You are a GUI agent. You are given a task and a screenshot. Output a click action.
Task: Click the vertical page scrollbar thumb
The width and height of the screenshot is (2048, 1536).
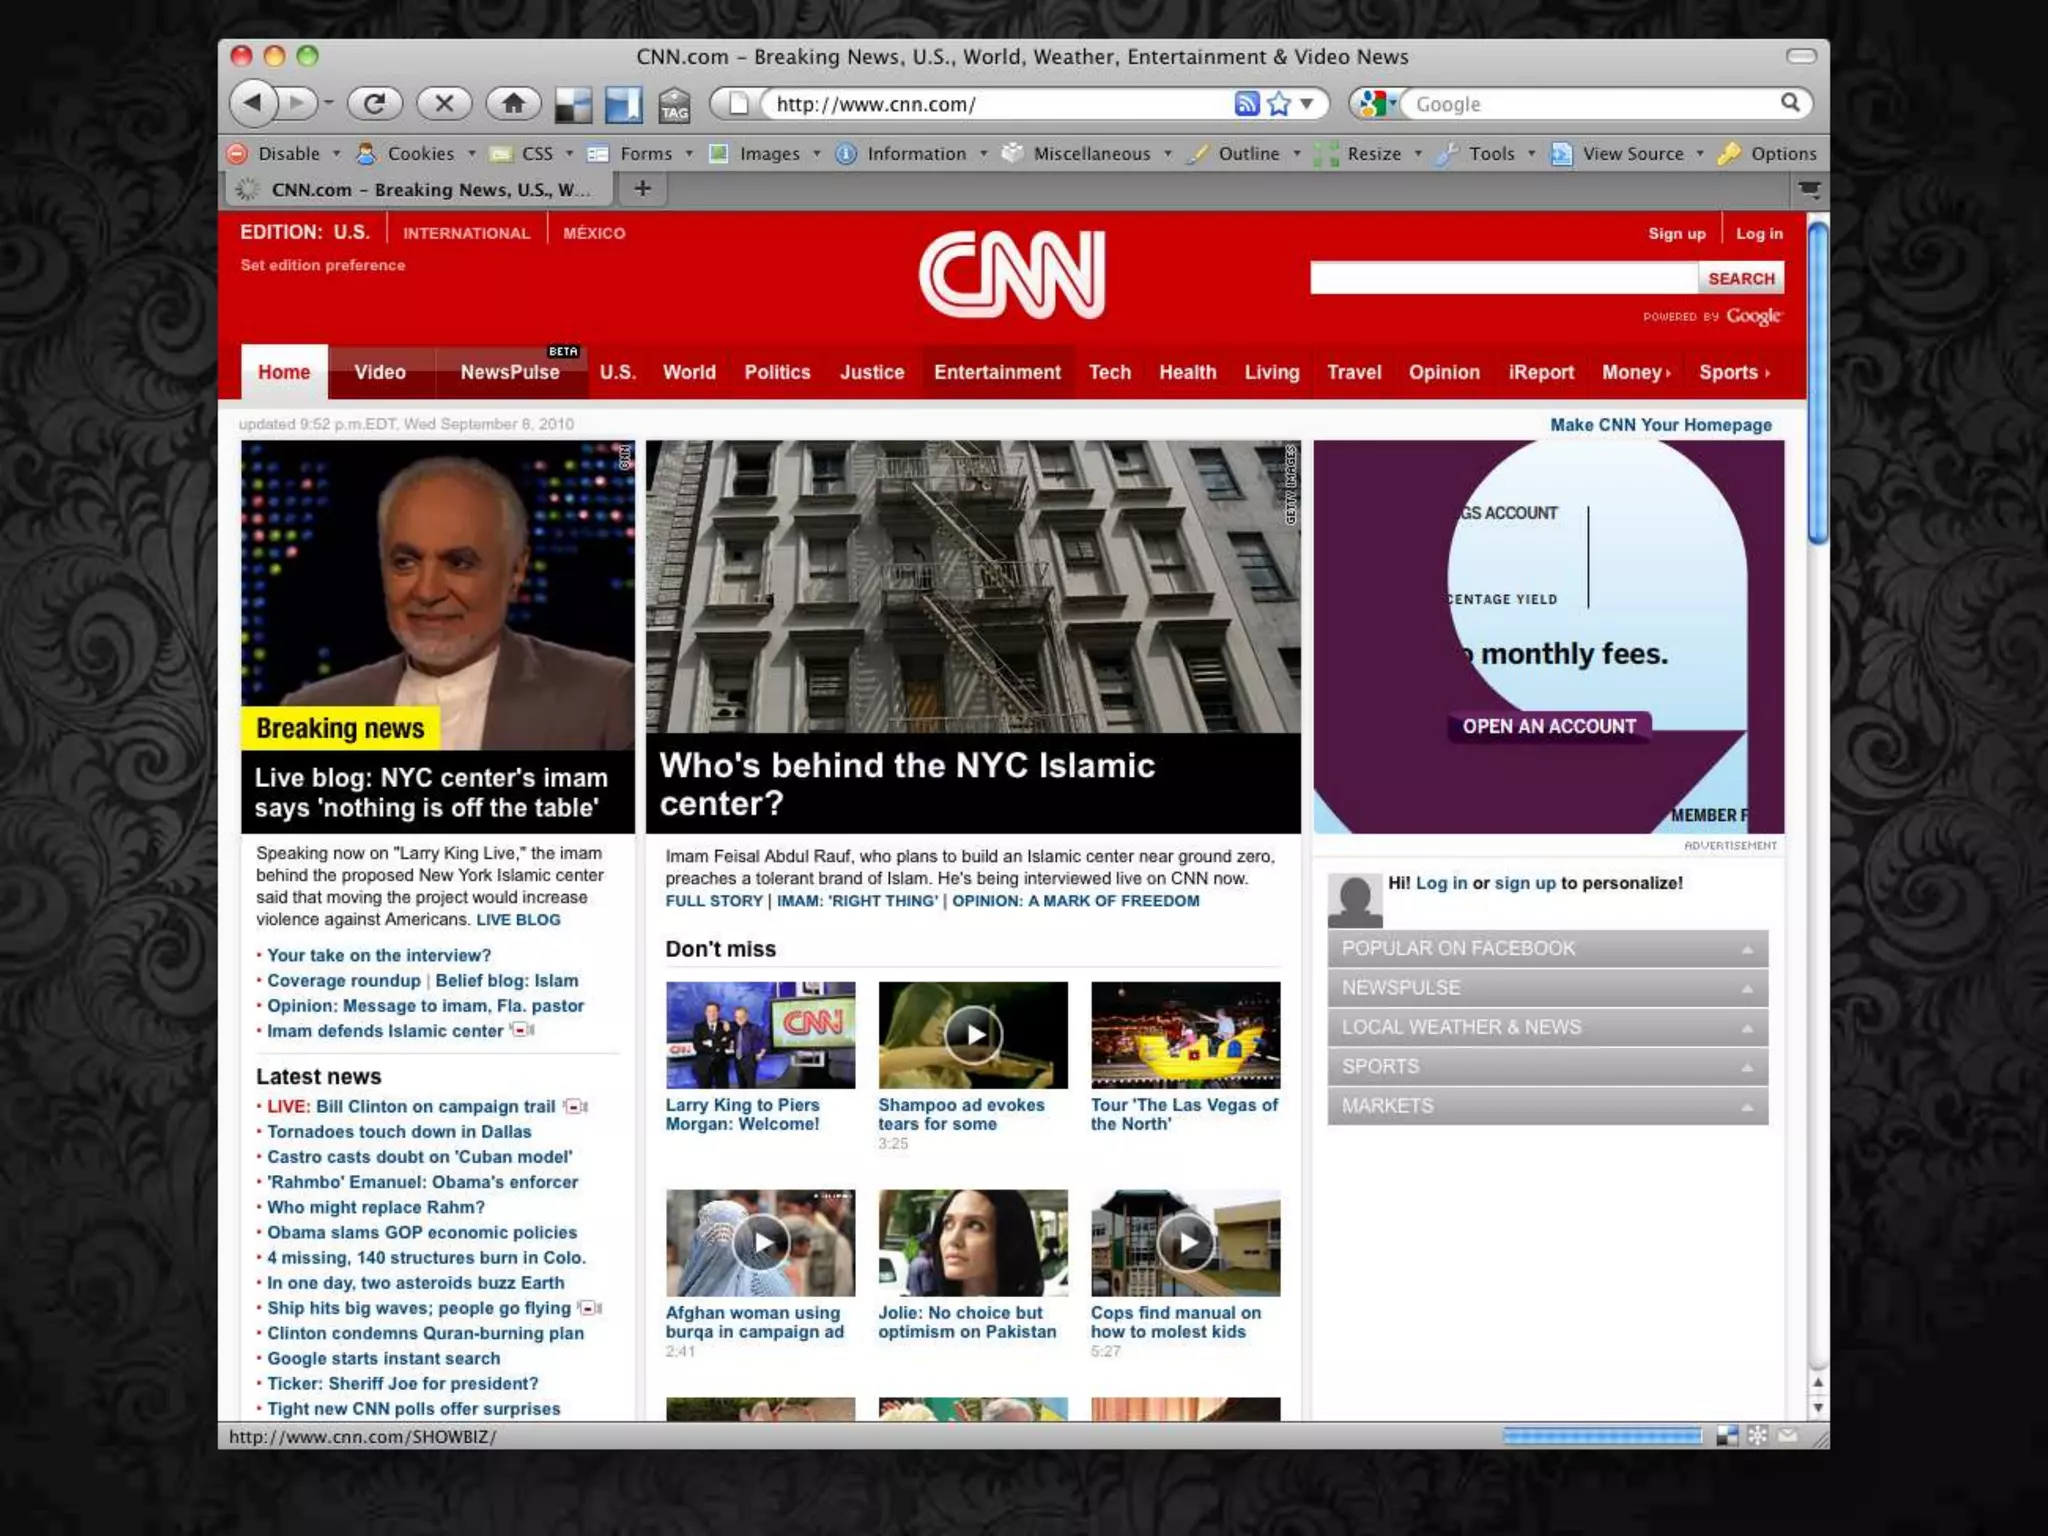[1817, 385]
